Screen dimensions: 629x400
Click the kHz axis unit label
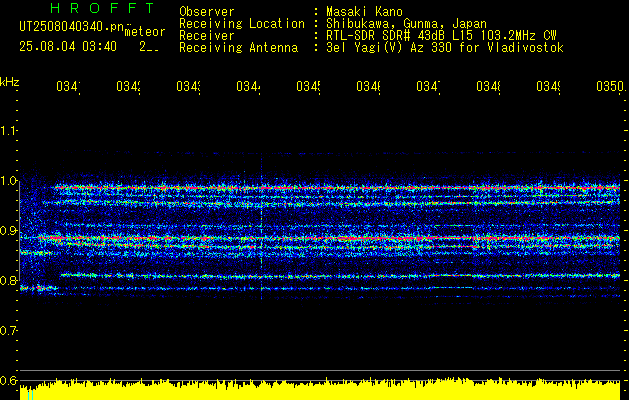coord(9,82)
